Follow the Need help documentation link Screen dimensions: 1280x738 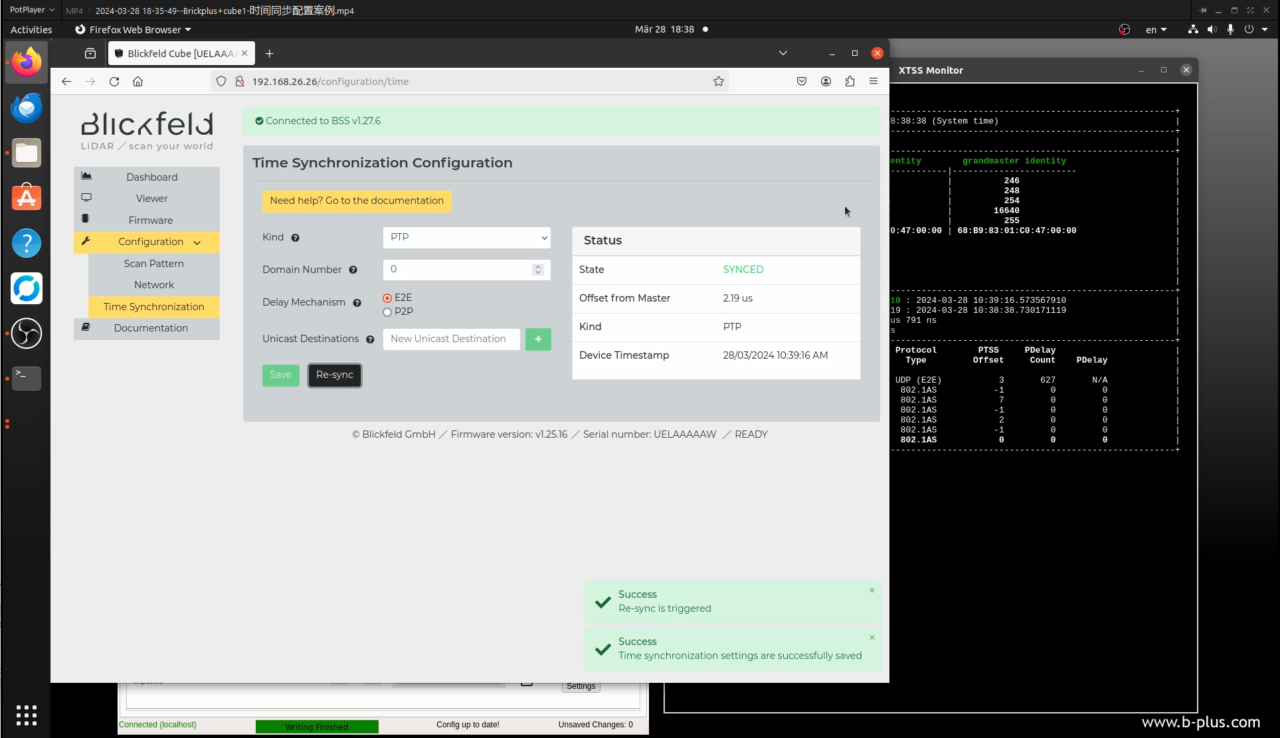(357, 201)
